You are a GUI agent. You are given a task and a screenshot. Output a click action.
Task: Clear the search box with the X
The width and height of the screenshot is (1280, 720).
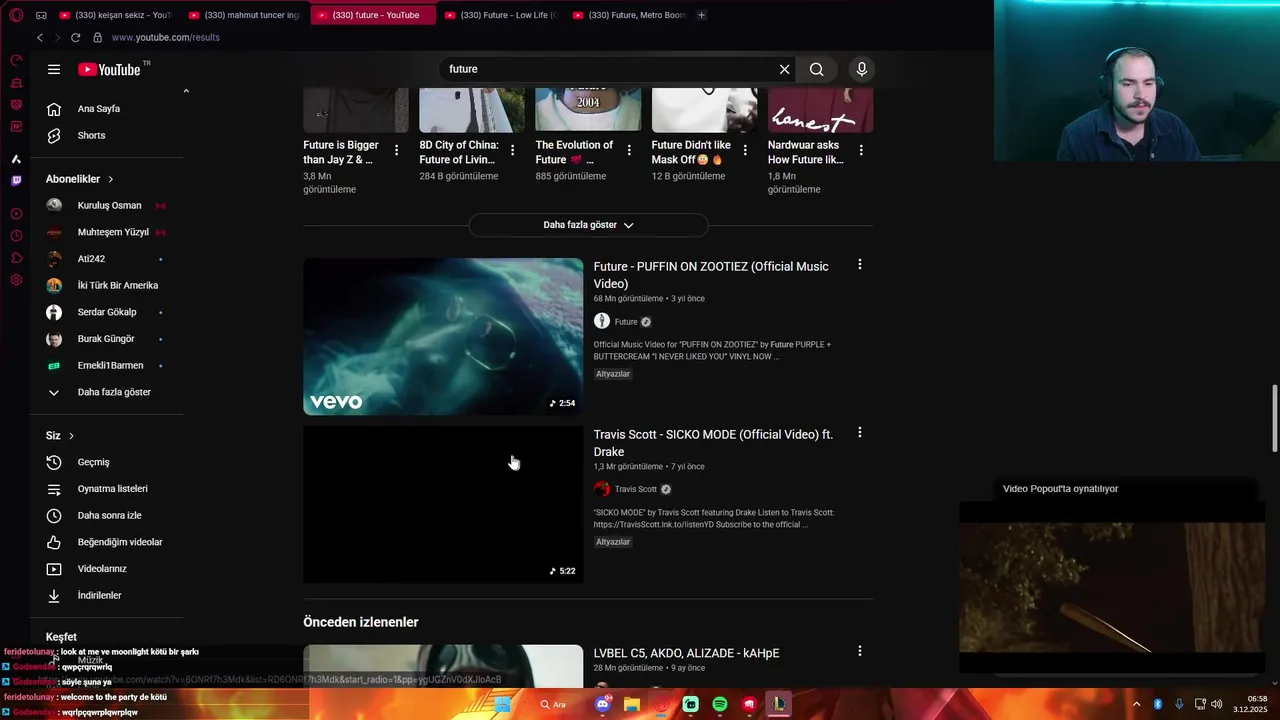pyautogui.click(x=785, y=69)
